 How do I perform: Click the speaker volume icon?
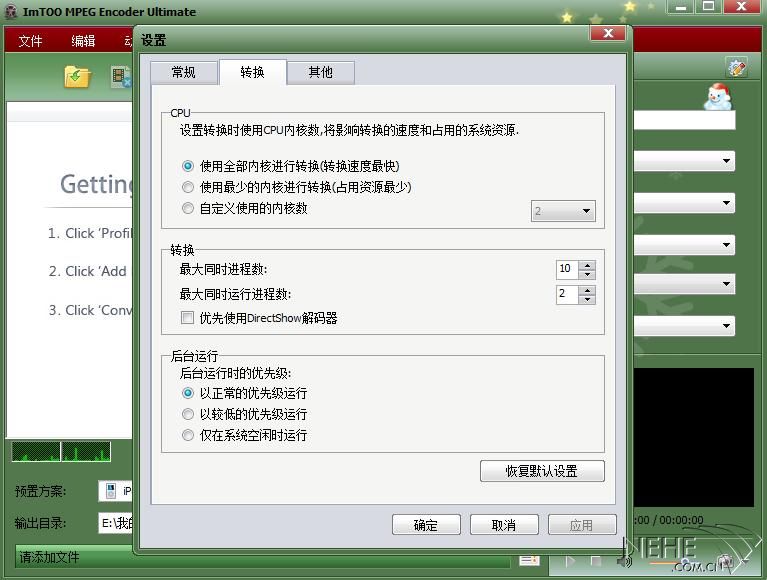[x=624, y=562]
